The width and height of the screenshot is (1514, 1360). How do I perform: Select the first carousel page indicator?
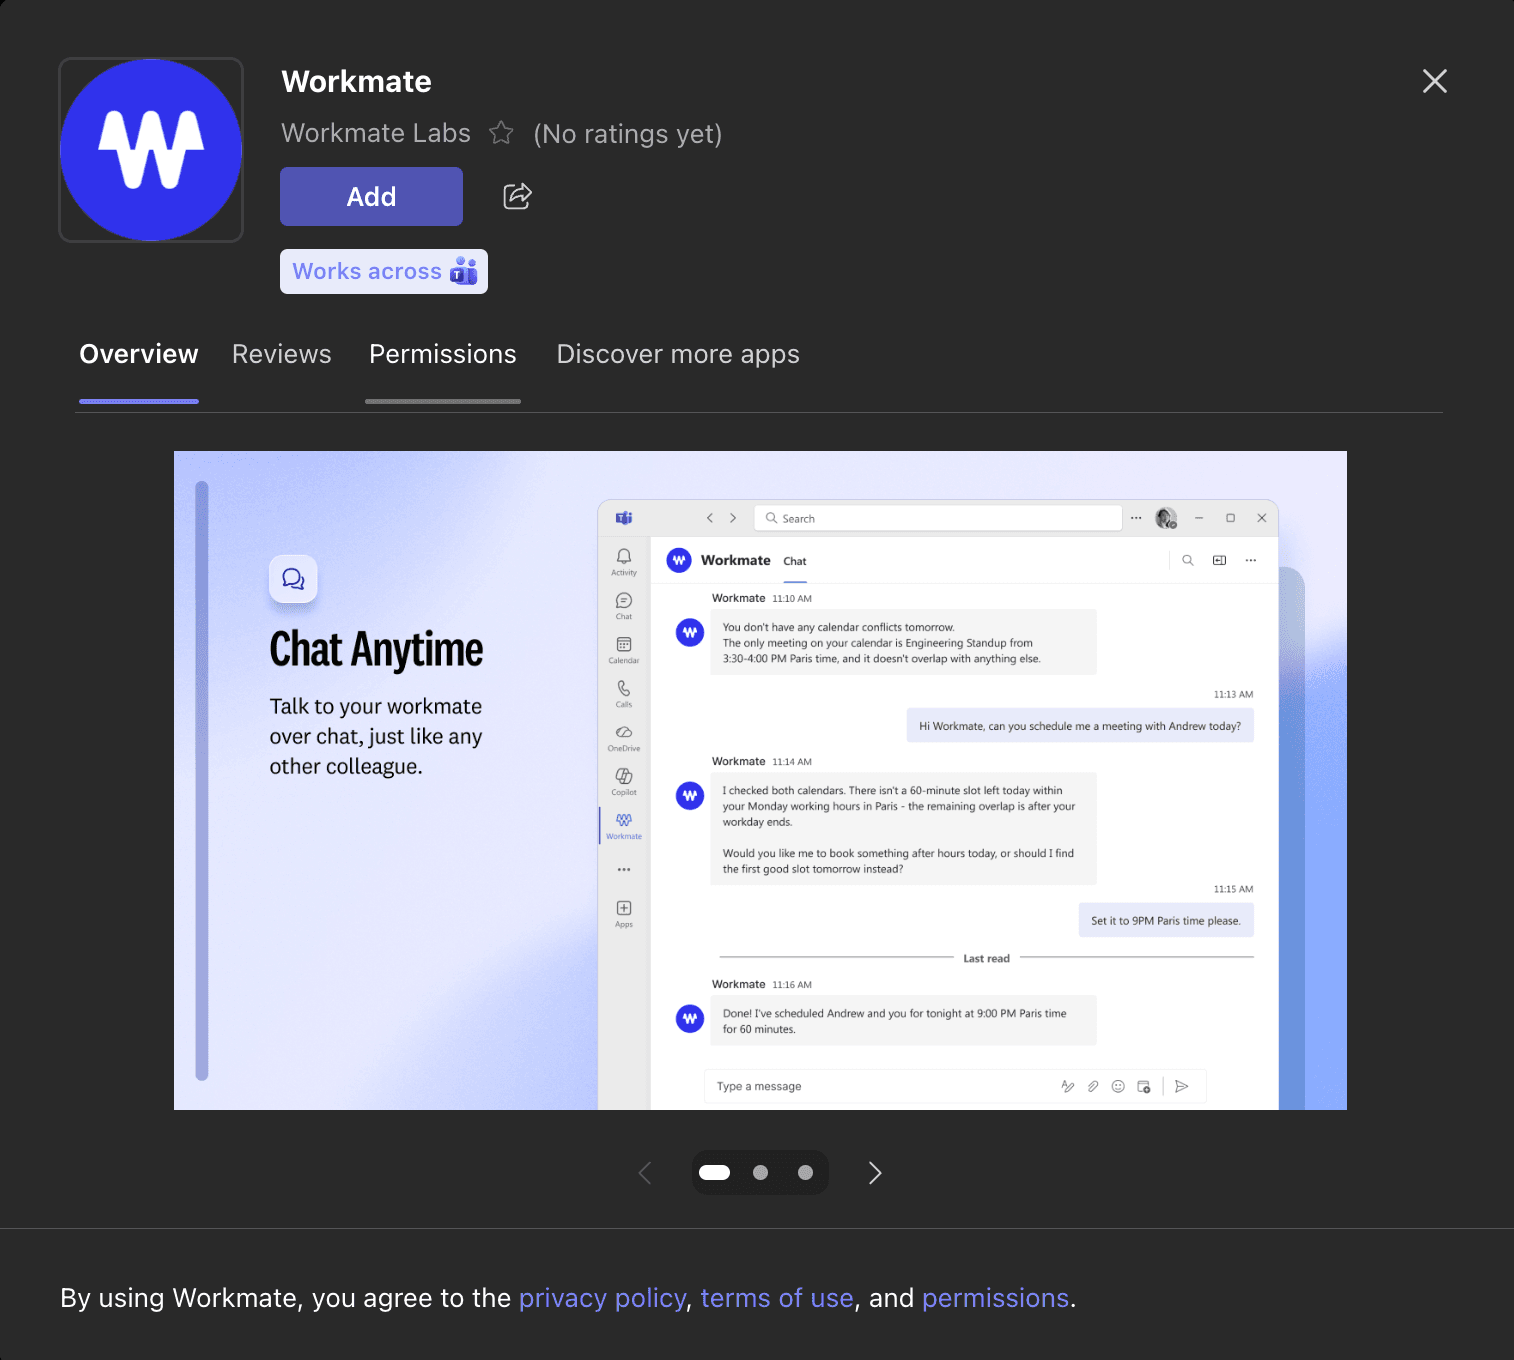(714, 1173)
